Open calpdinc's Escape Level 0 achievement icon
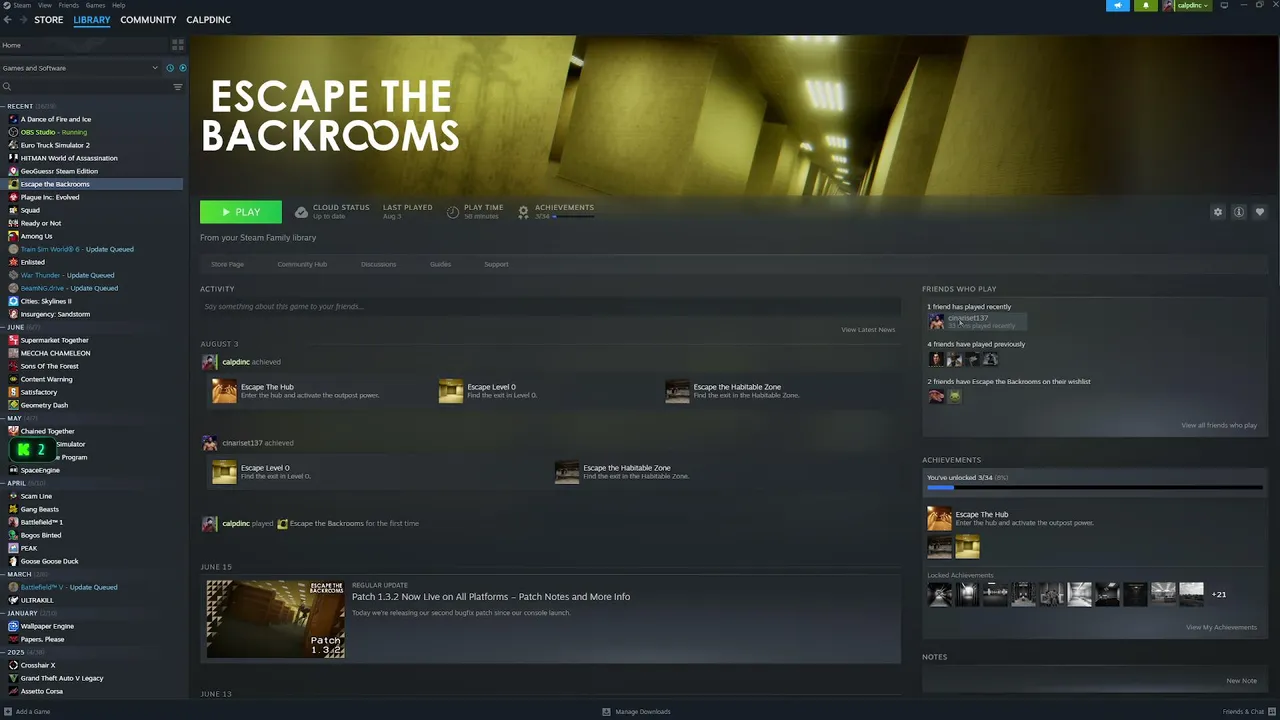1280x720 pixels. [451, 391]
